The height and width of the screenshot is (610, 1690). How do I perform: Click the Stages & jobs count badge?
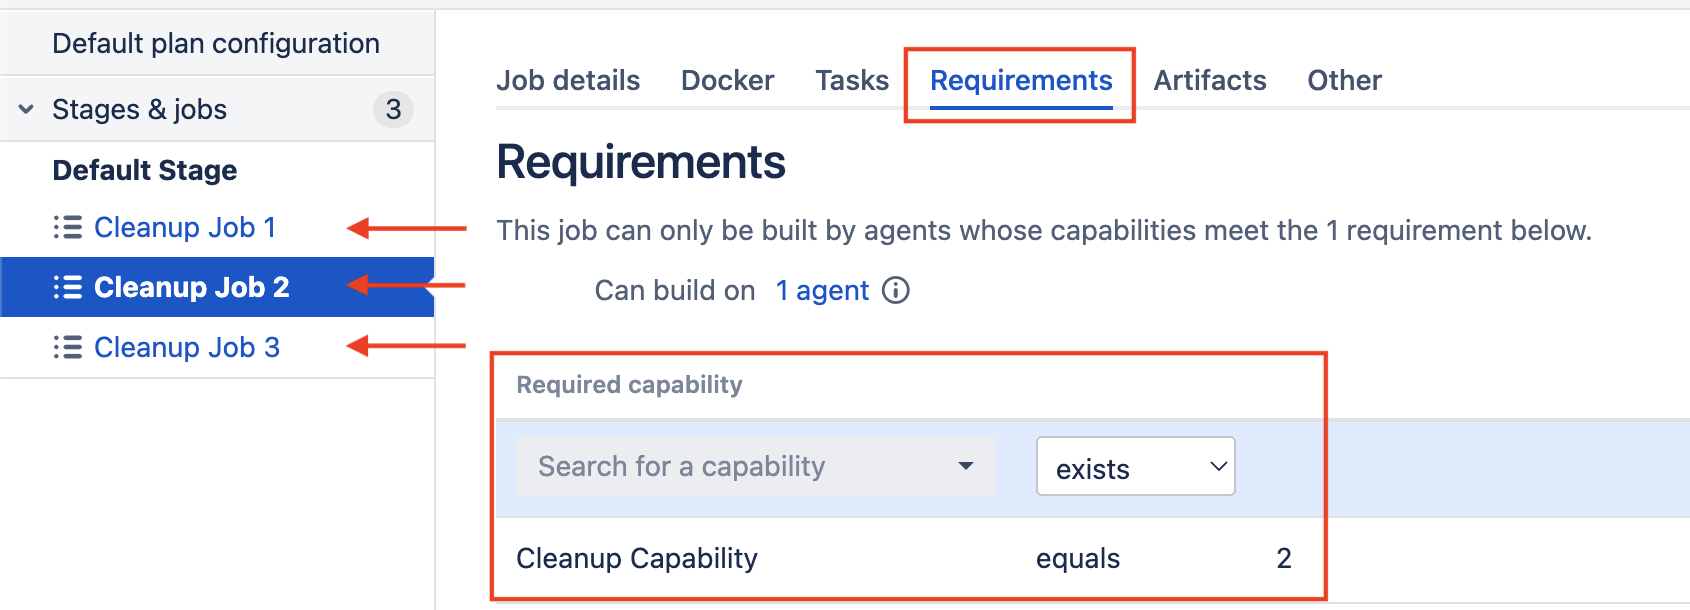pyautogui.click(x=393, y=109)
